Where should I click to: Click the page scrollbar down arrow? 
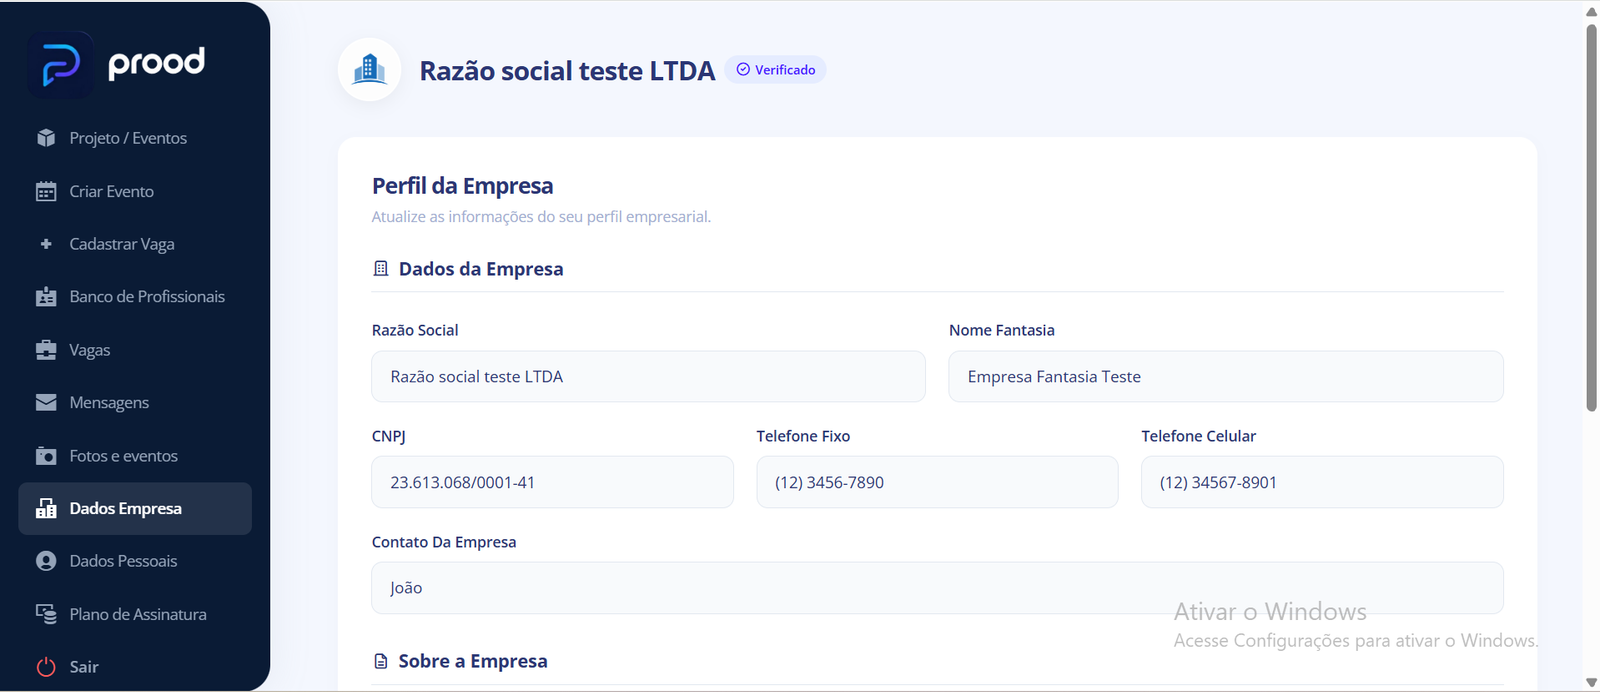coord(1591,682)
